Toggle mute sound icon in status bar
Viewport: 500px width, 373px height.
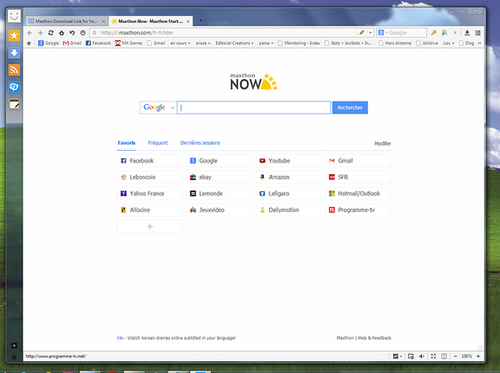(x=421, y=356)
